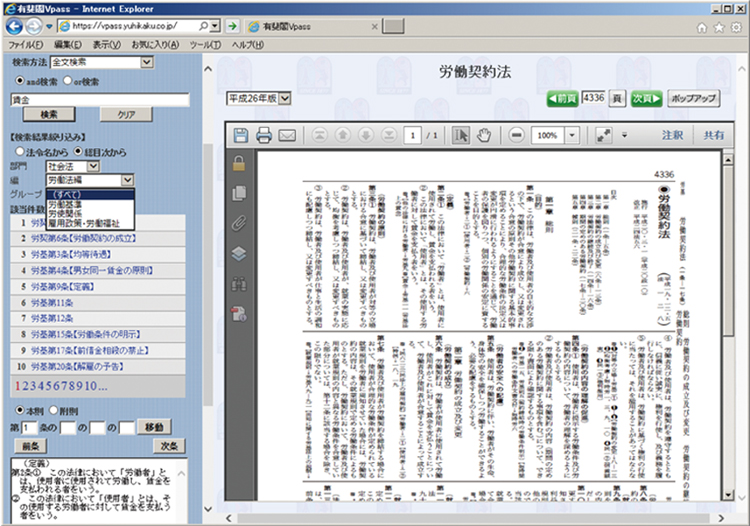Select the 本則 radio button
Screen dimensions: 750x526
pyautogui.click(x=20, y=410)
